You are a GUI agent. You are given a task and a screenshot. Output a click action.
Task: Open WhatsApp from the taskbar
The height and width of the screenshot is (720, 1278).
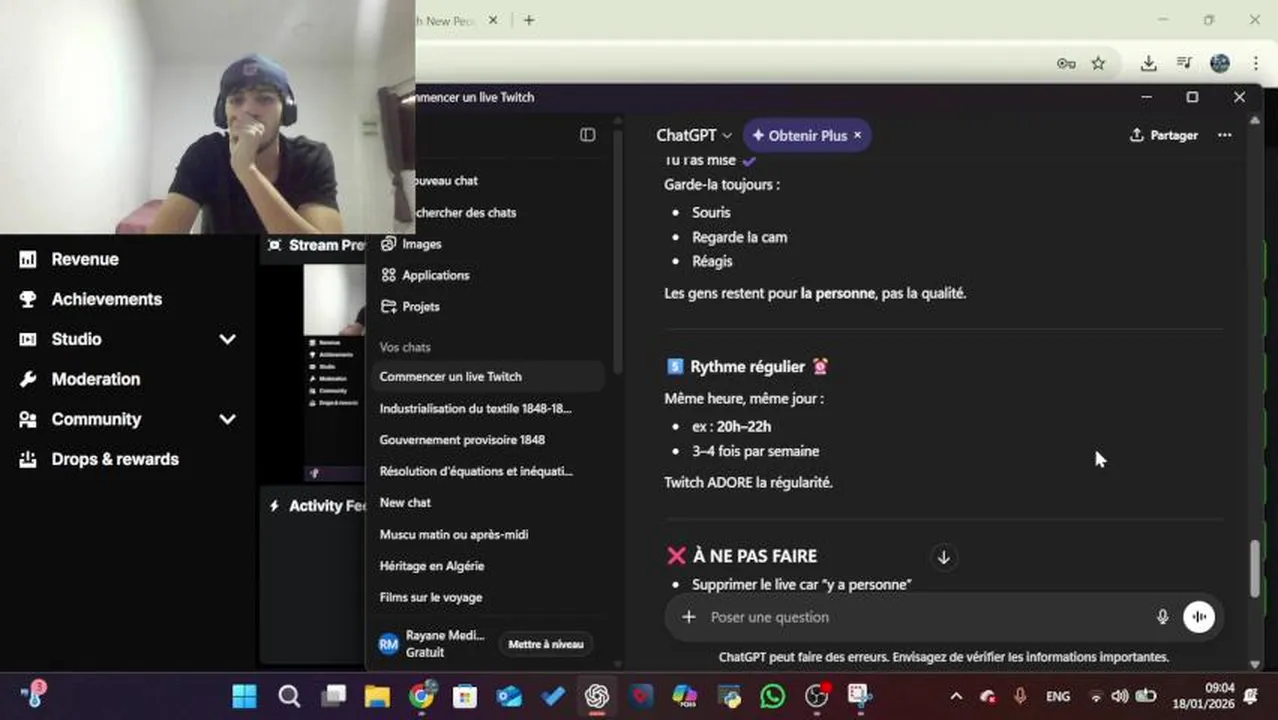[x=773, y=696]
